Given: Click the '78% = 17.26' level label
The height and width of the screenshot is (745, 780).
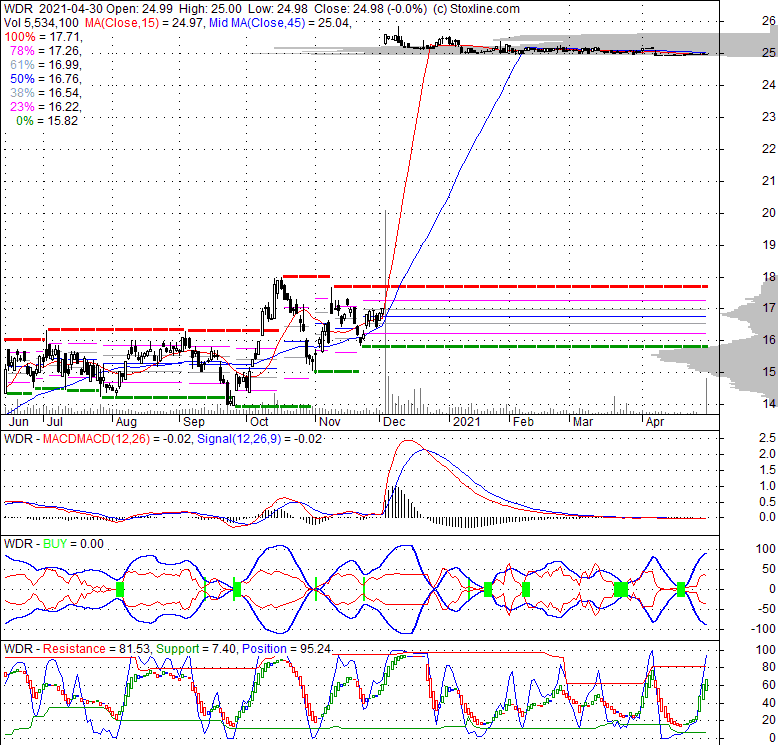Looking at the screenshot, I should click(x=45, y=51).
